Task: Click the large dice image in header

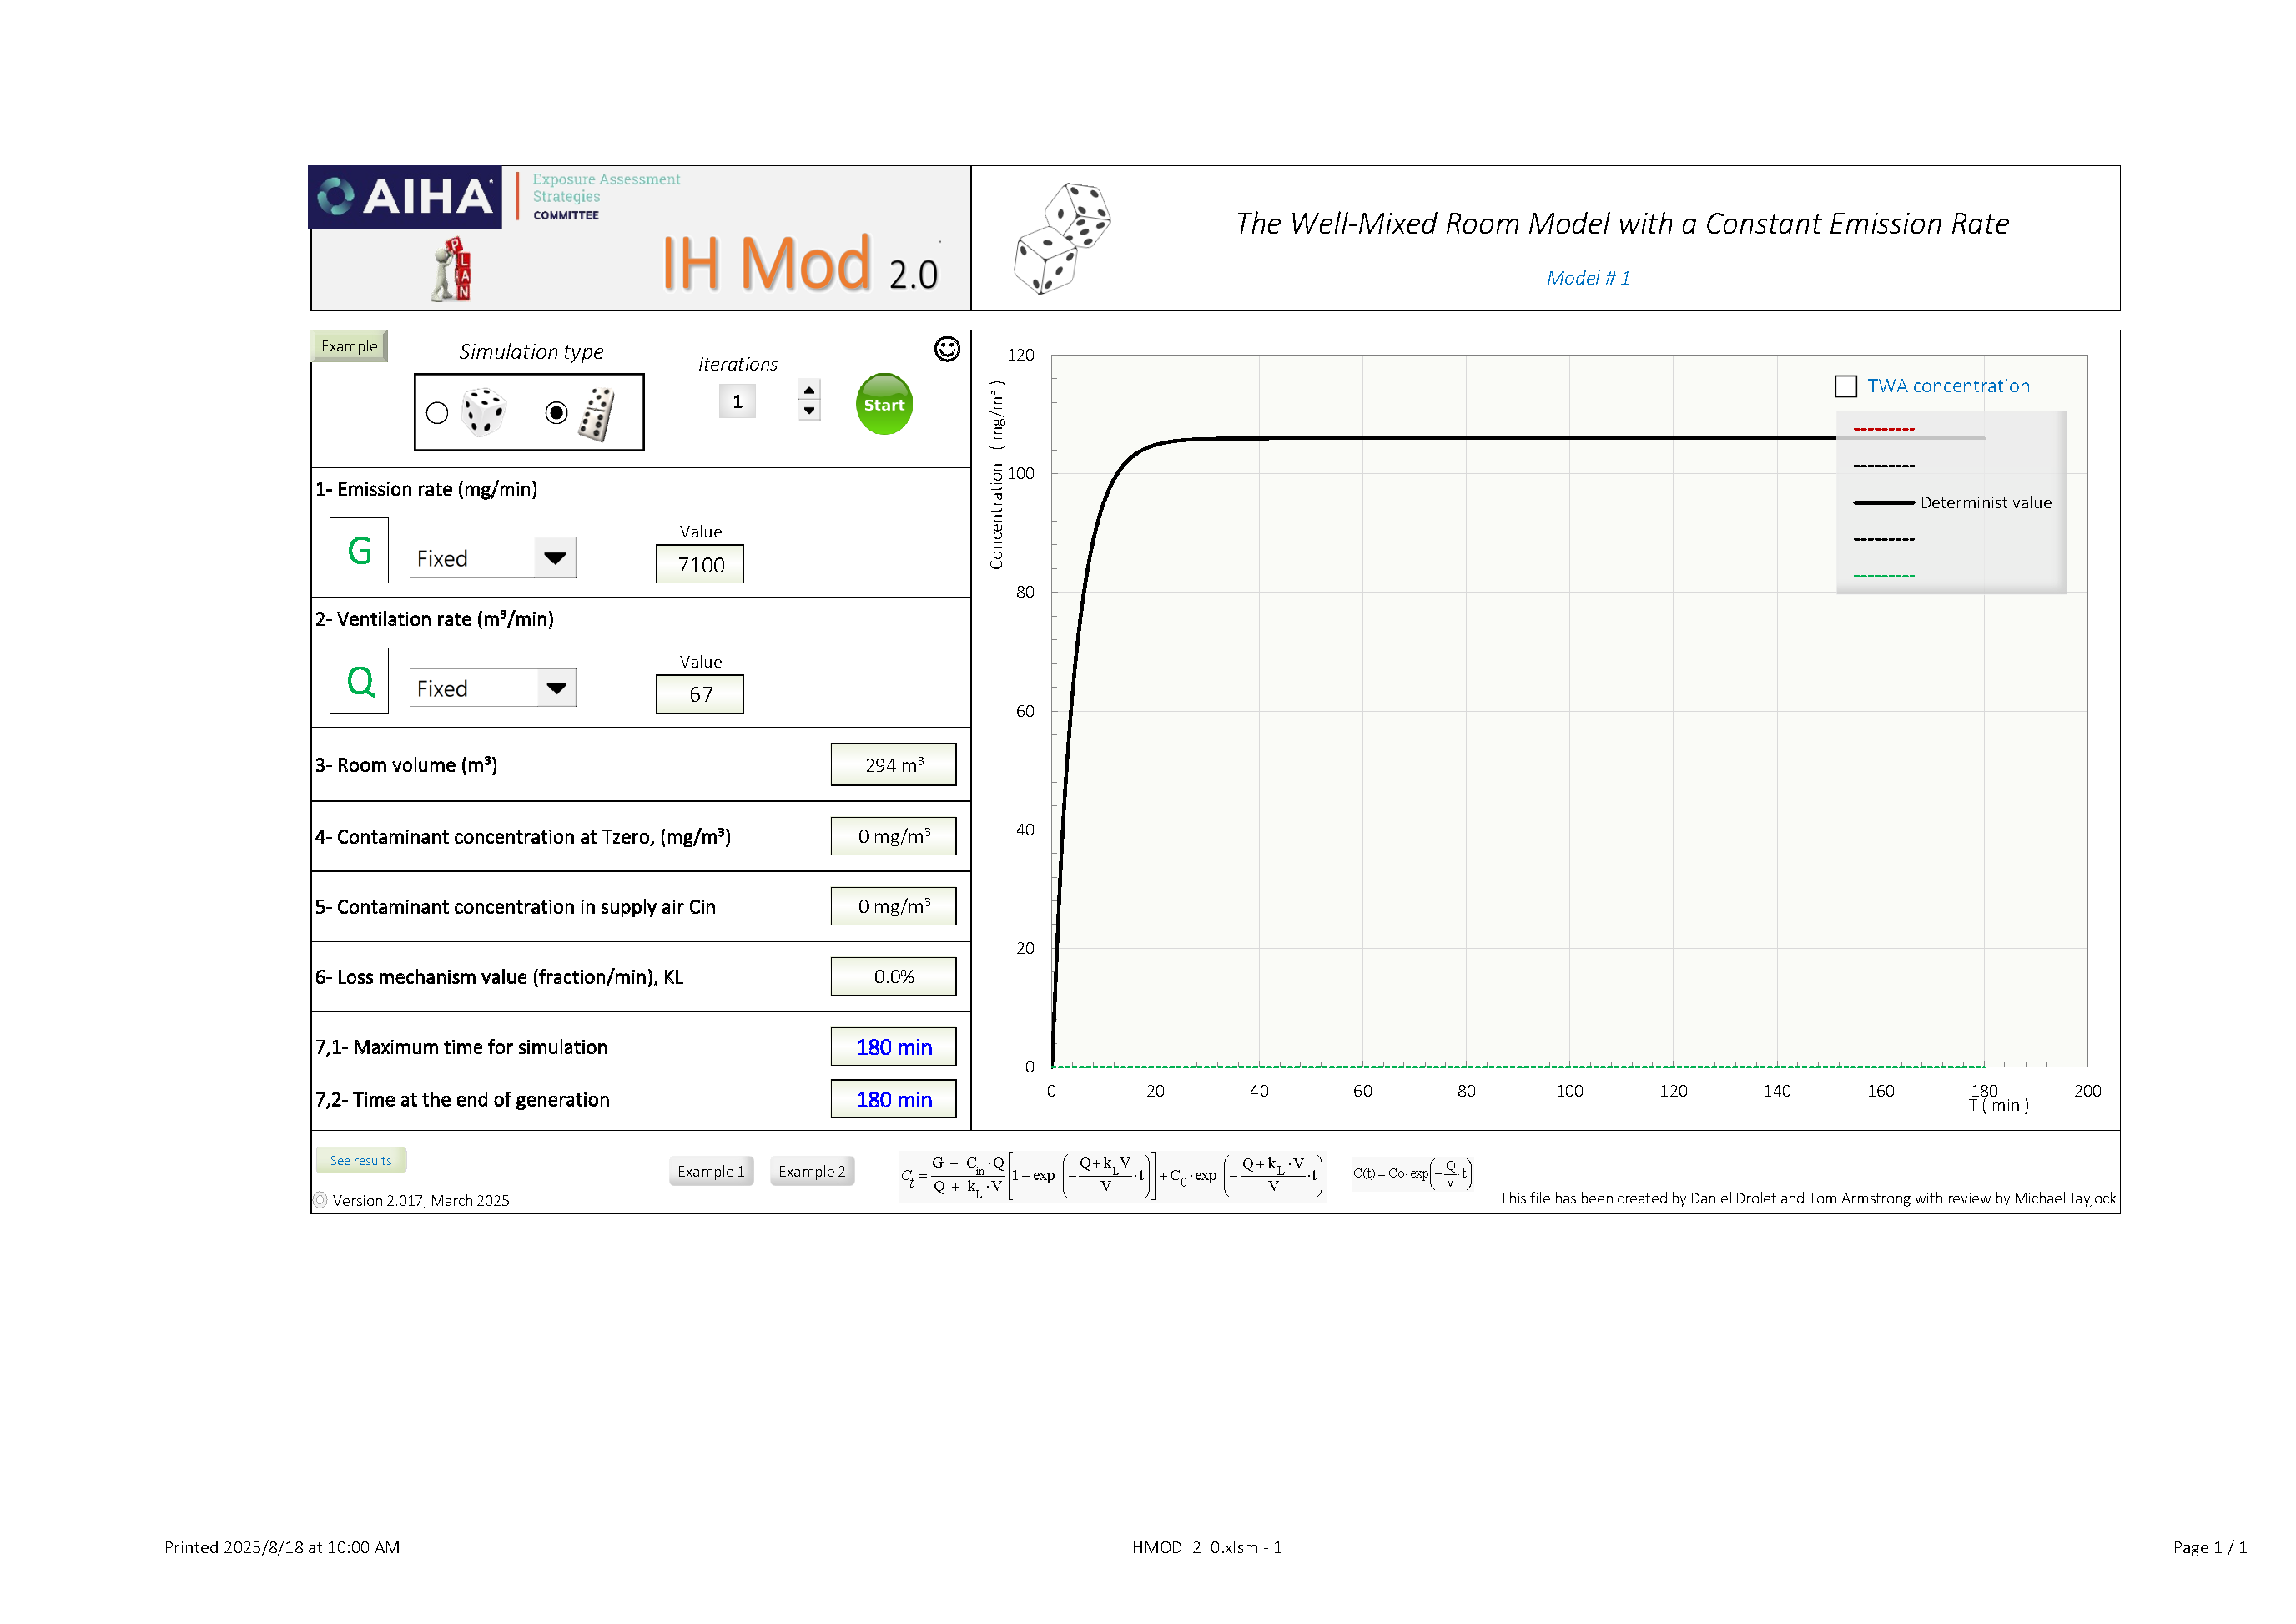Action: tap(1061, 237)
